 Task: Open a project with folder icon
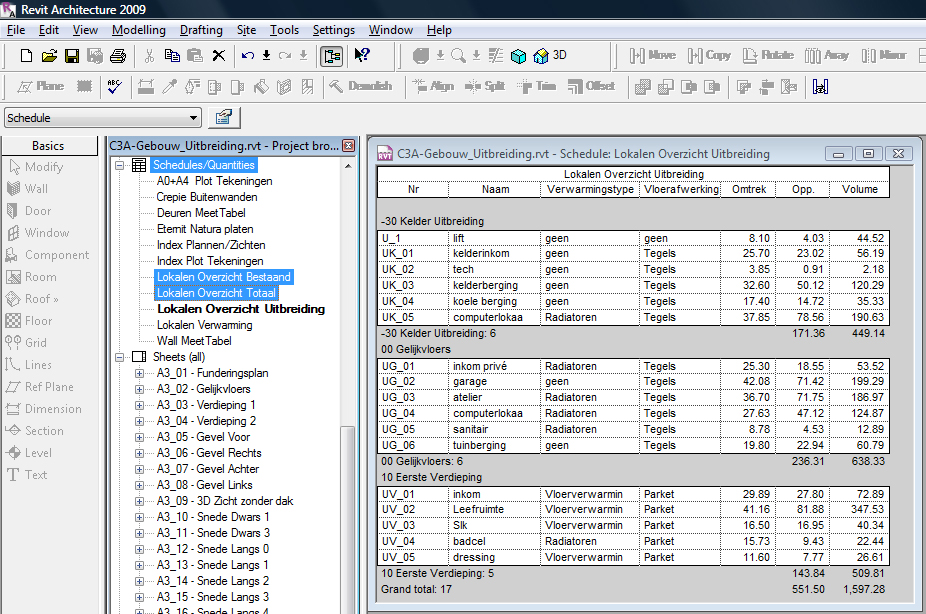point(49,55)
